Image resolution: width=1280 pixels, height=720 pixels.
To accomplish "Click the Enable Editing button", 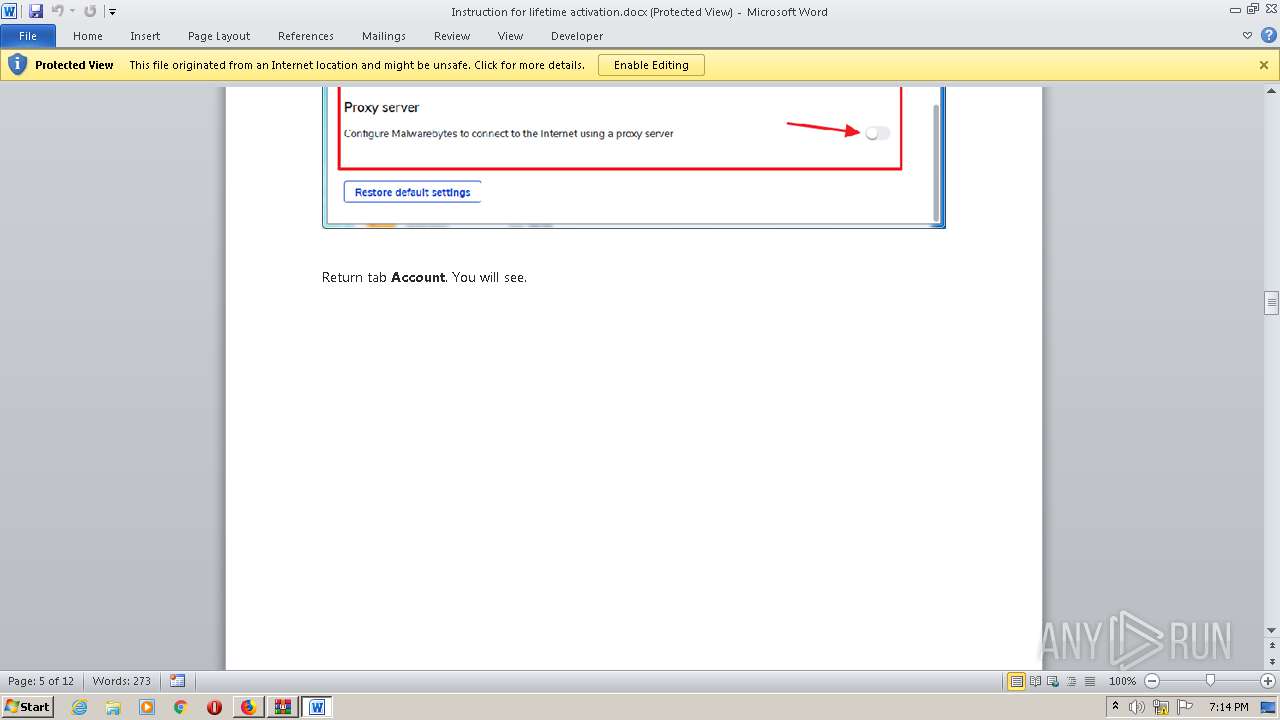I will (651, 65).
